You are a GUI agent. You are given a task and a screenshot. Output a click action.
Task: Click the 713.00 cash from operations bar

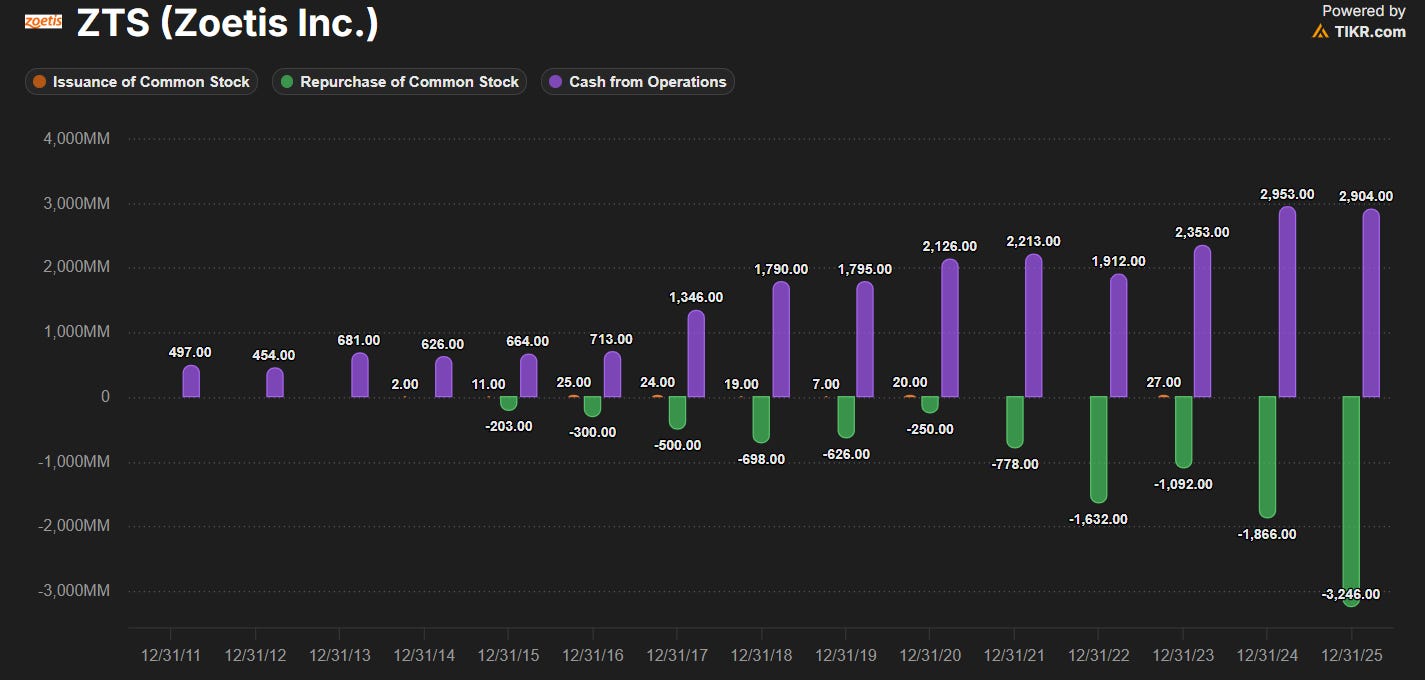tap(613, 374)
